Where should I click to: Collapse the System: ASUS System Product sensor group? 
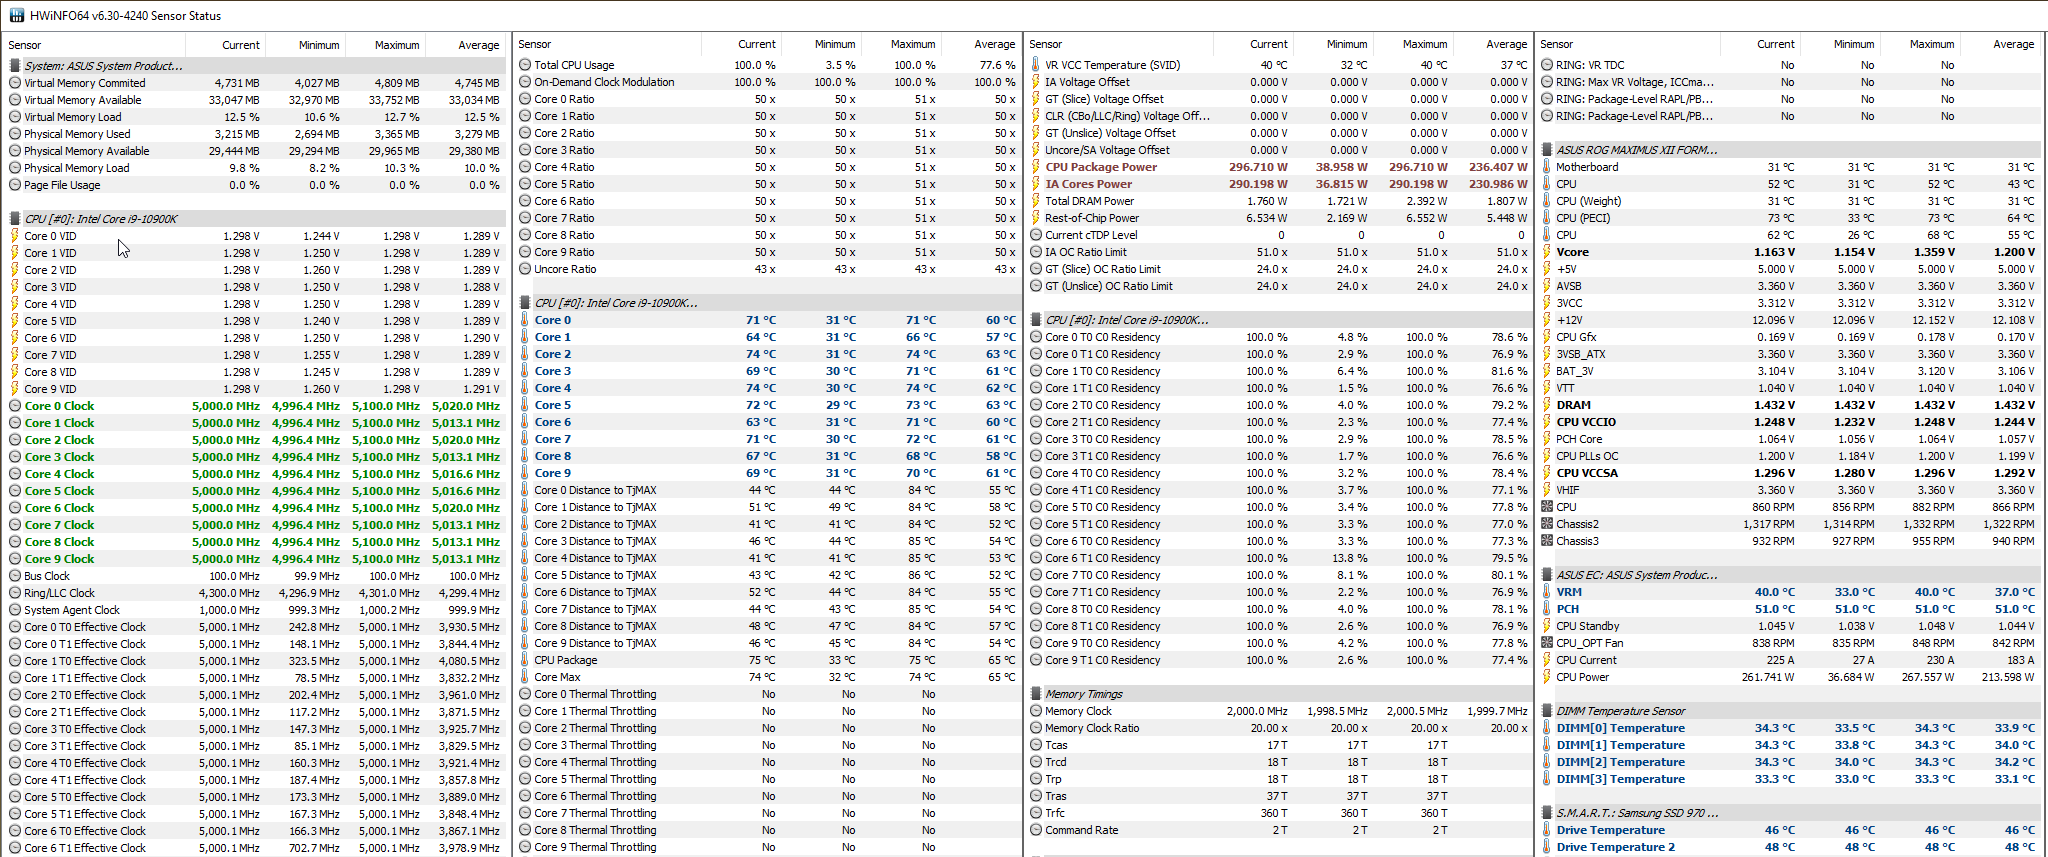click(15, 66)
